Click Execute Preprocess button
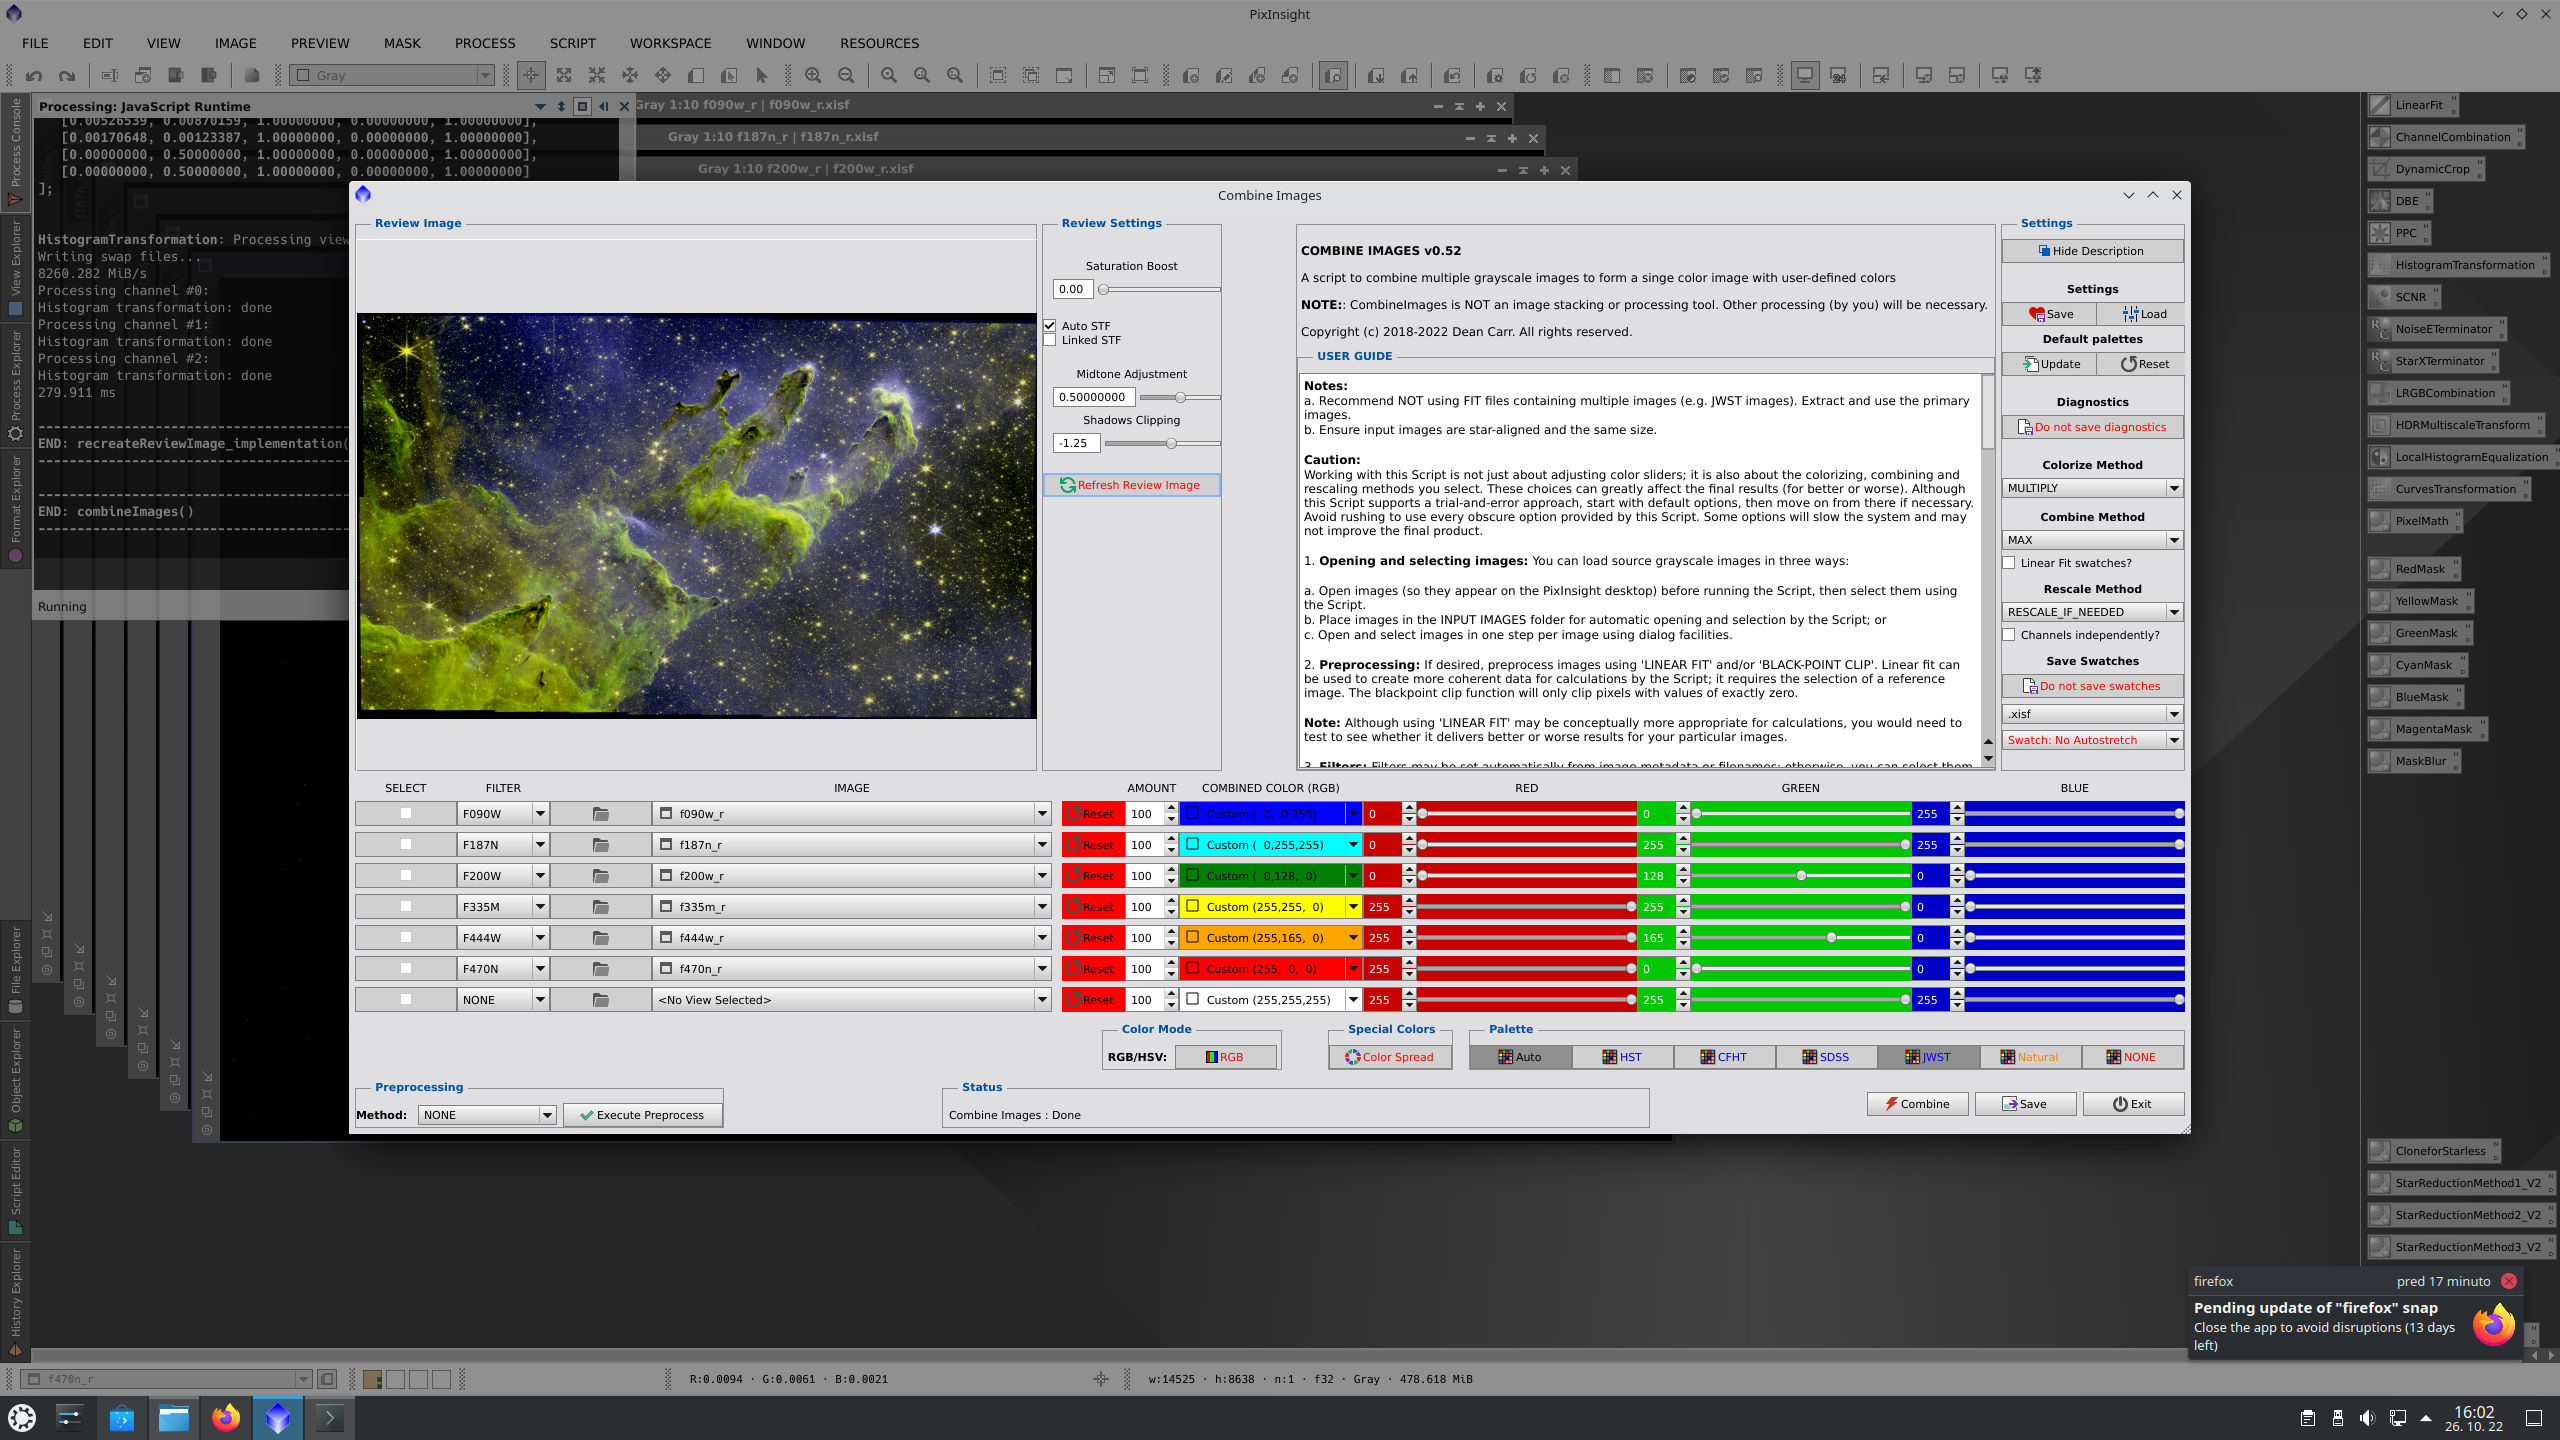Screen dimensions: 2560x1440 642,1115
